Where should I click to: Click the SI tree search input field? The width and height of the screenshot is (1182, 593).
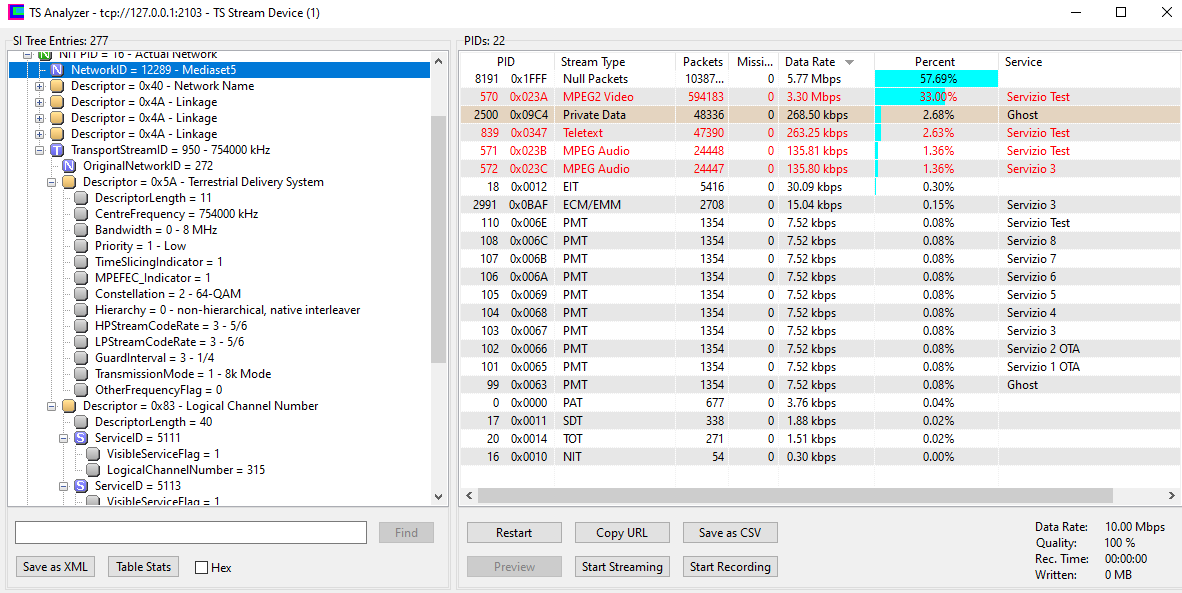point(190,533)
